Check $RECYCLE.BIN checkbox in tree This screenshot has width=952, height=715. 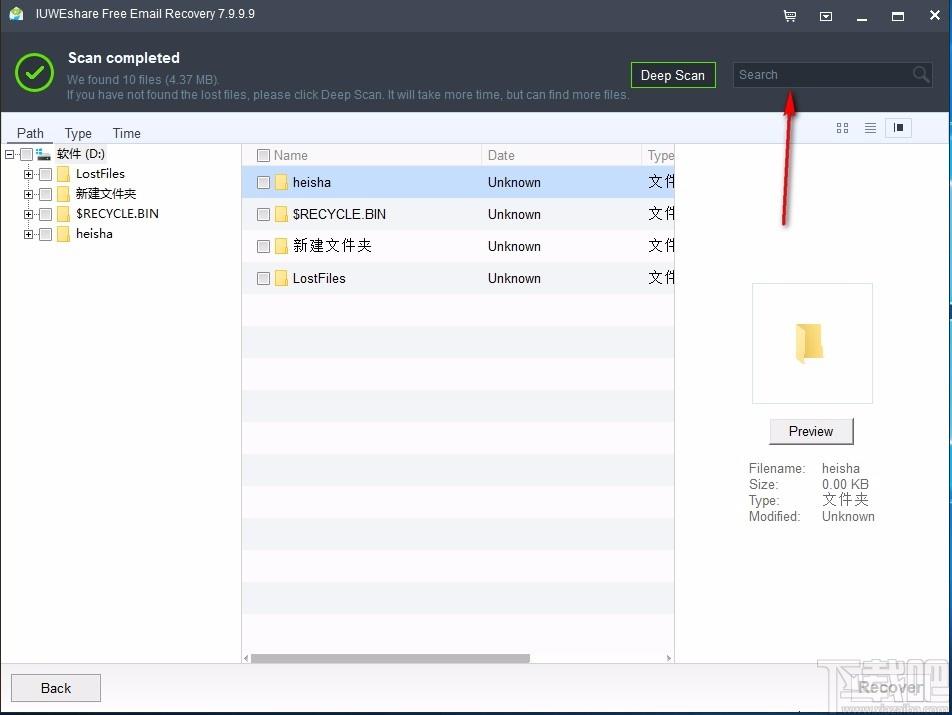(x=46, y=214)
